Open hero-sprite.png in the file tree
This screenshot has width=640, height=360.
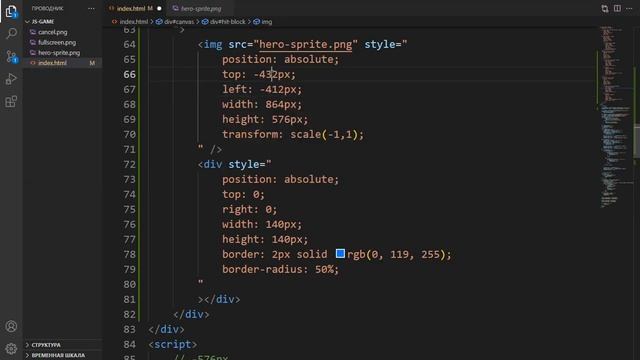pyautogui.click(x=59, y=53)
